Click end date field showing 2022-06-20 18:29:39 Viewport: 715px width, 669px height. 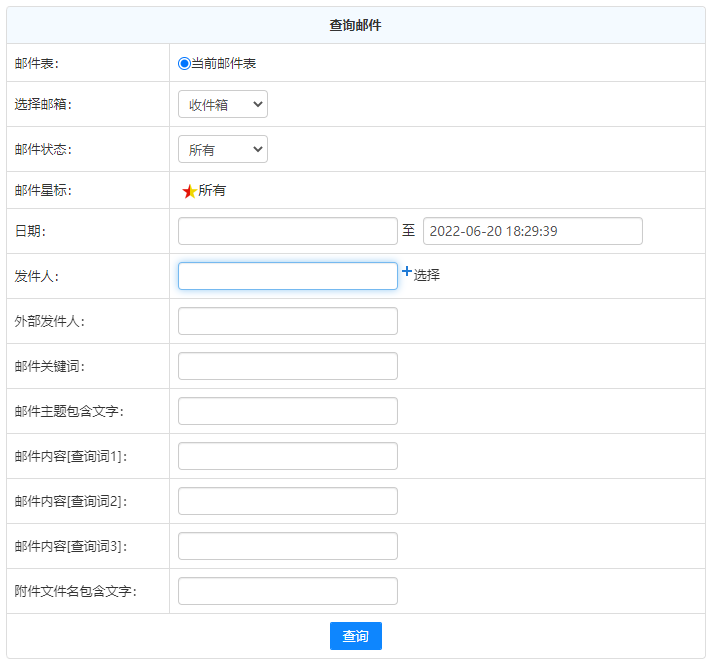click(x=532, y=231)
